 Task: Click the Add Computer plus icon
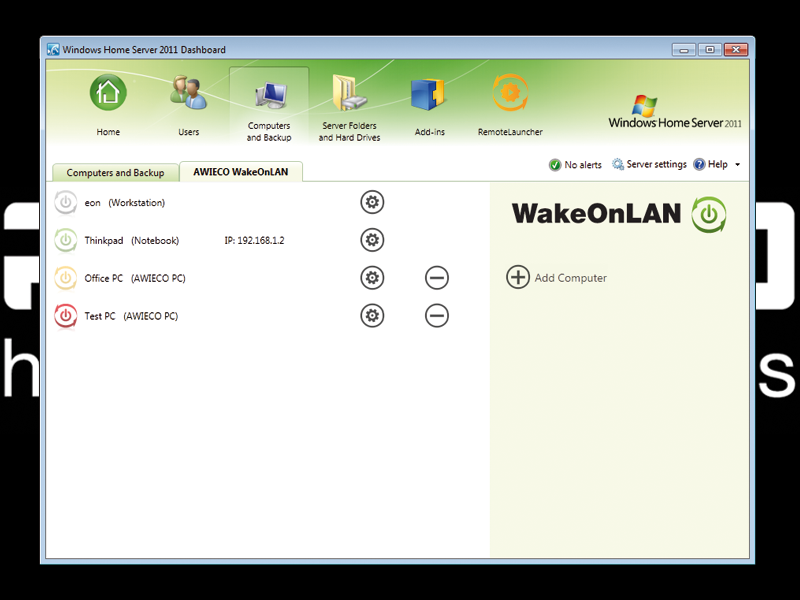pyautogui.click(x=518, y=277)
